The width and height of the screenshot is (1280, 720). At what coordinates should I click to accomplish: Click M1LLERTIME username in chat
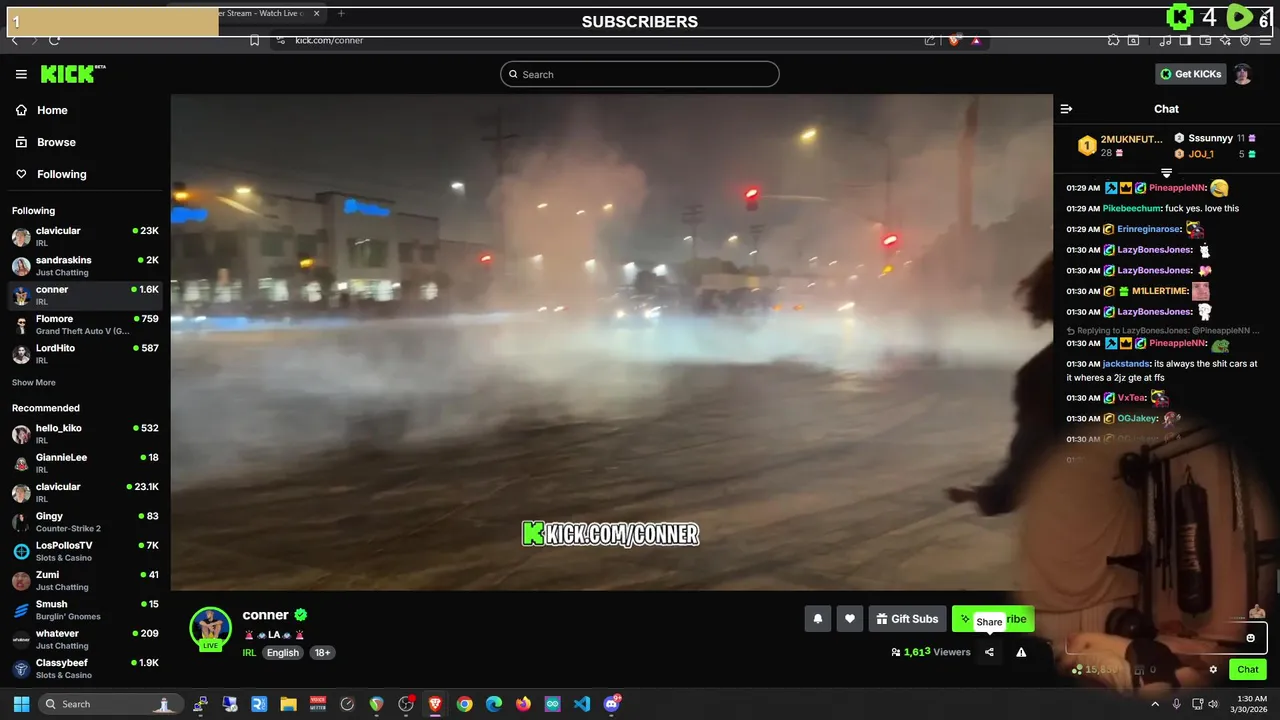1160,291
